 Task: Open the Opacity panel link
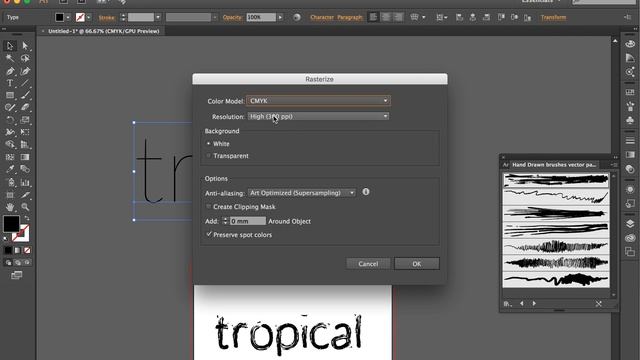233,18
